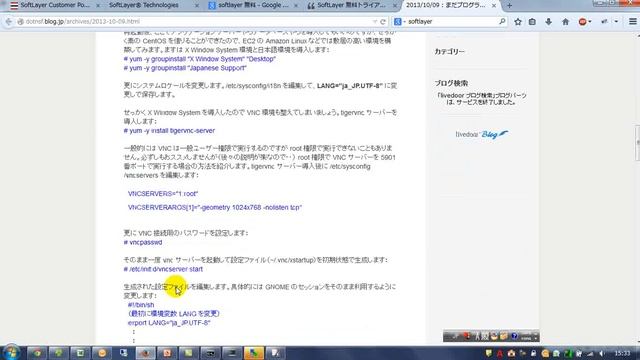The height and width of the screenshot is (360, 640).
Task: Close the SoftLayer® Technologies tab
Action: pyautogui.click(x=197, y=6)
